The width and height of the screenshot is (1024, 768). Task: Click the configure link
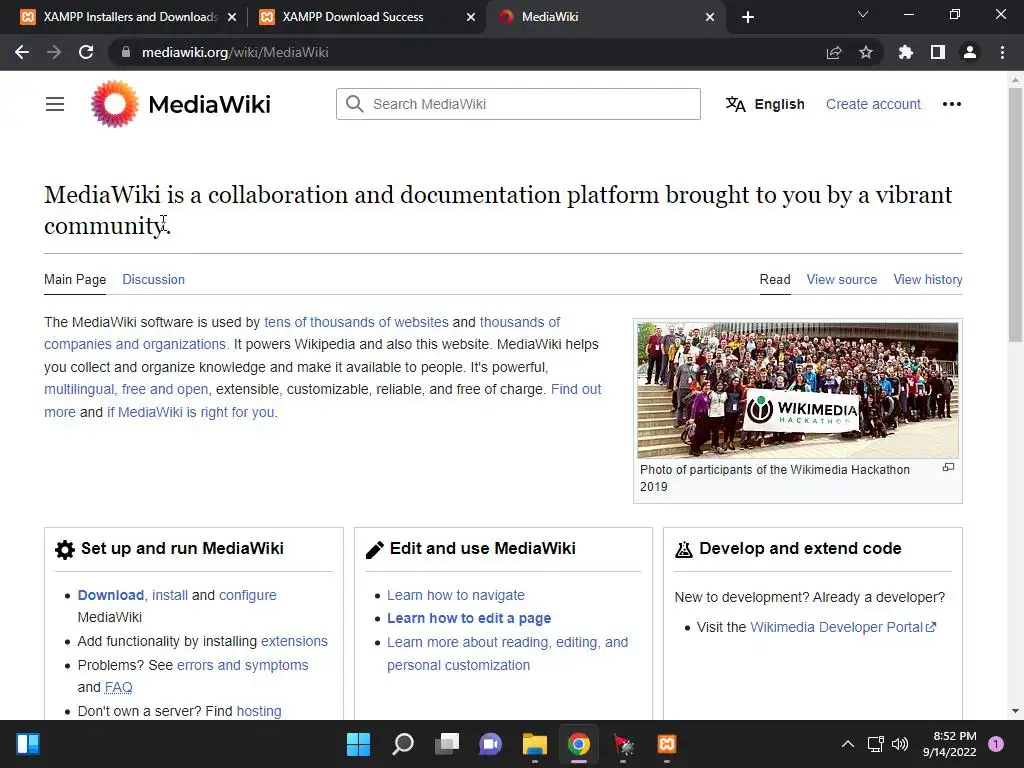pos(248,595)
